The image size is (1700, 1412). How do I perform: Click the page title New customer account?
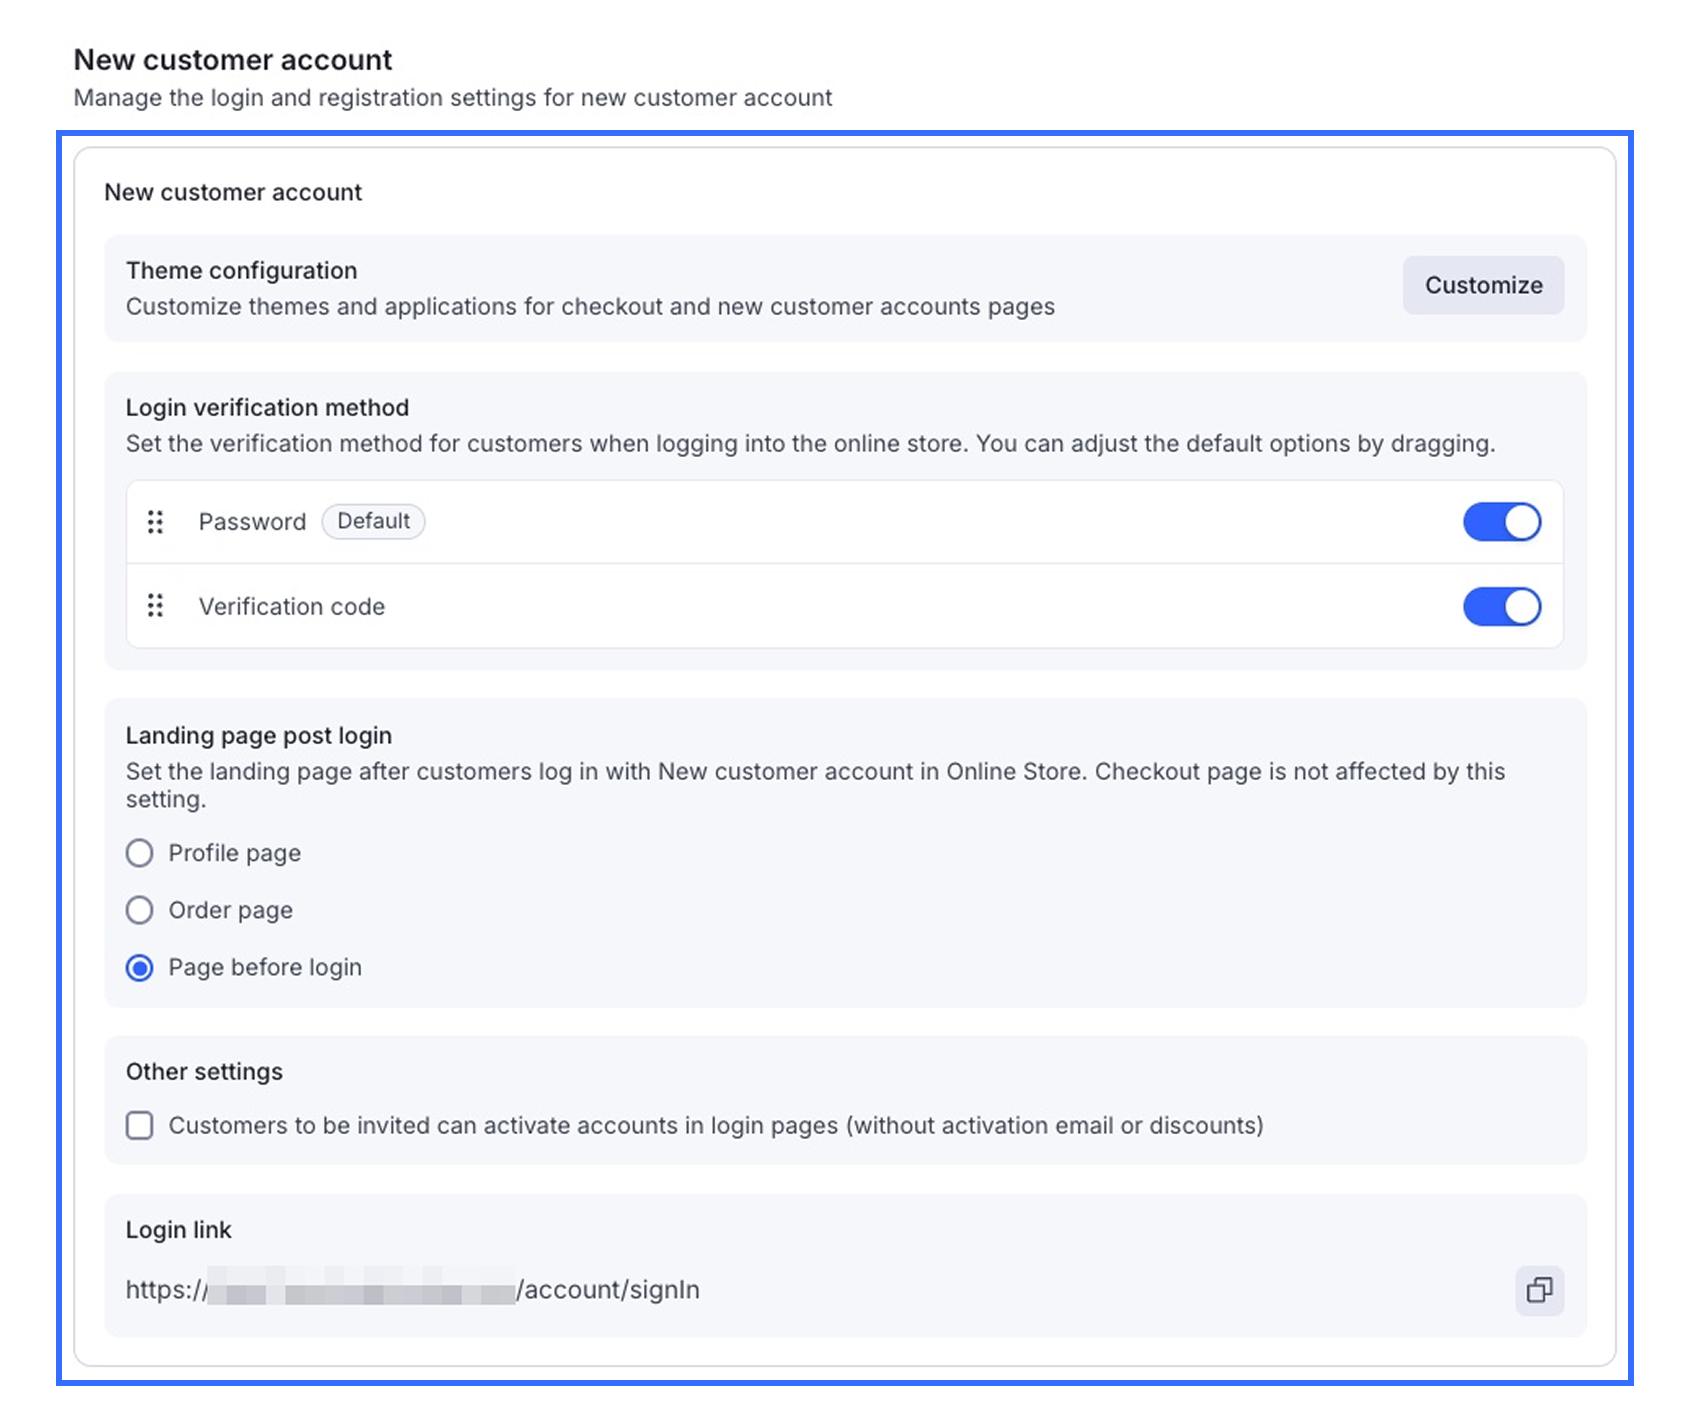233,60
